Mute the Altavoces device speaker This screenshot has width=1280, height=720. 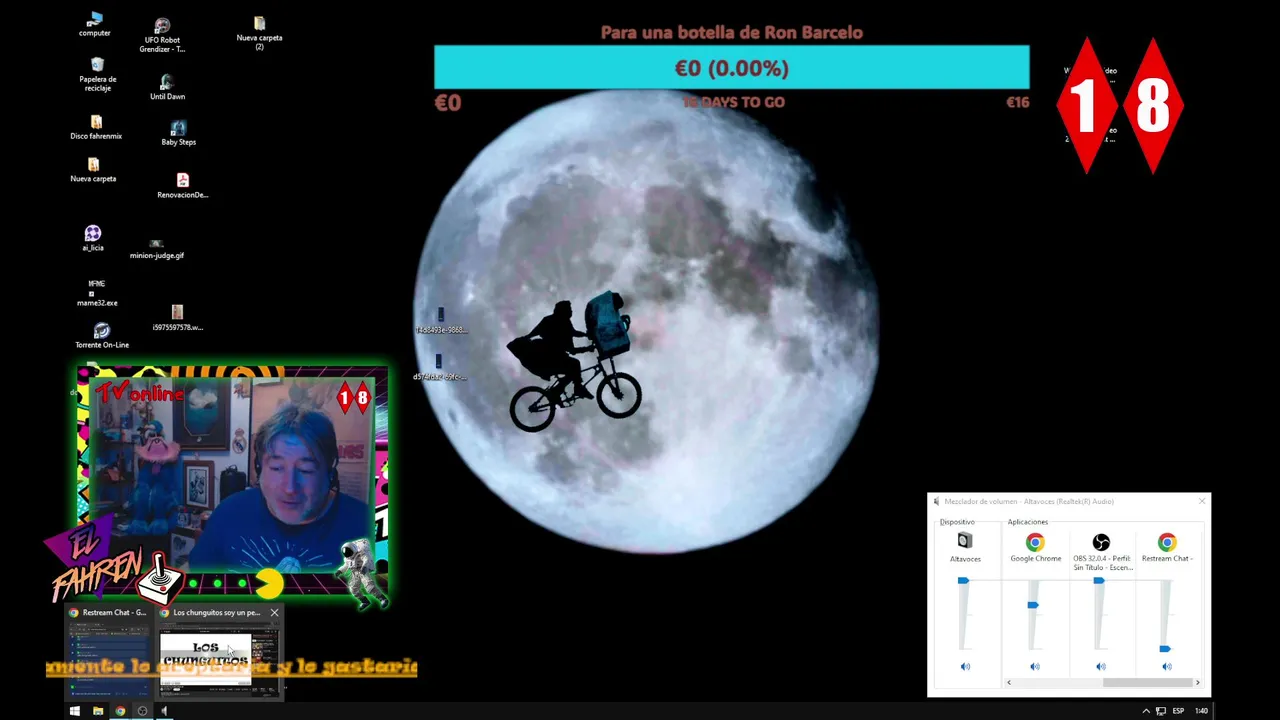coord(965,666)
